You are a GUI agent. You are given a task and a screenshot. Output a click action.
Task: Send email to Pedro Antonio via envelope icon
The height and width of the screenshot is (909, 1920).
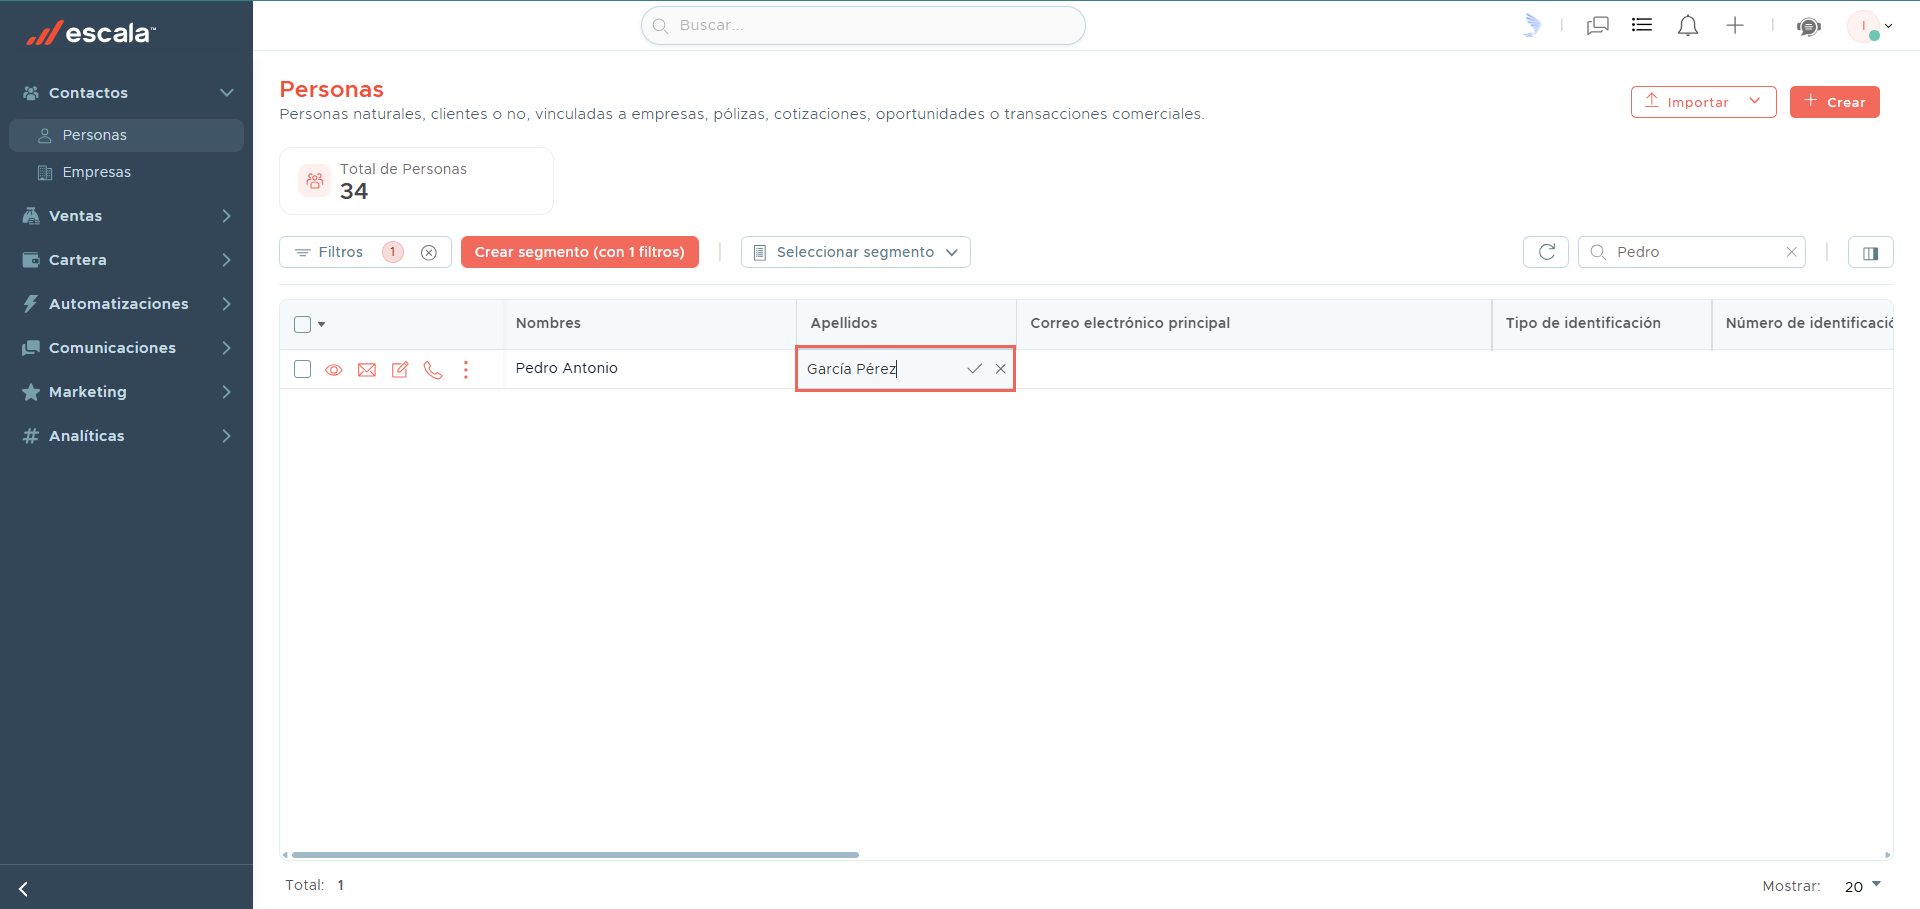point(367,370)
